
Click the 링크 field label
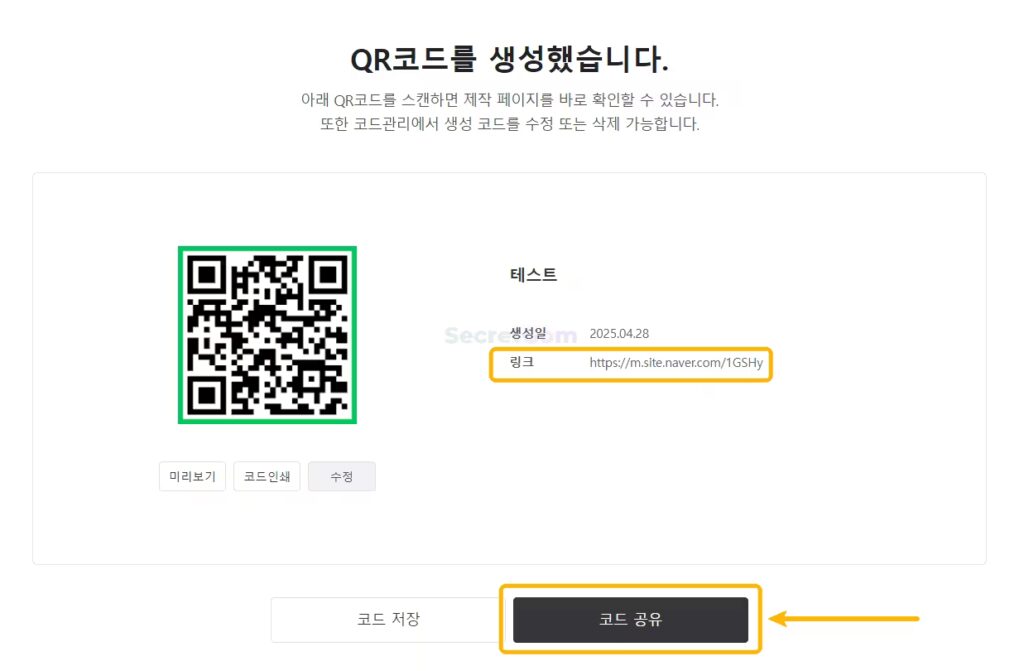click(x=521, y=362)
